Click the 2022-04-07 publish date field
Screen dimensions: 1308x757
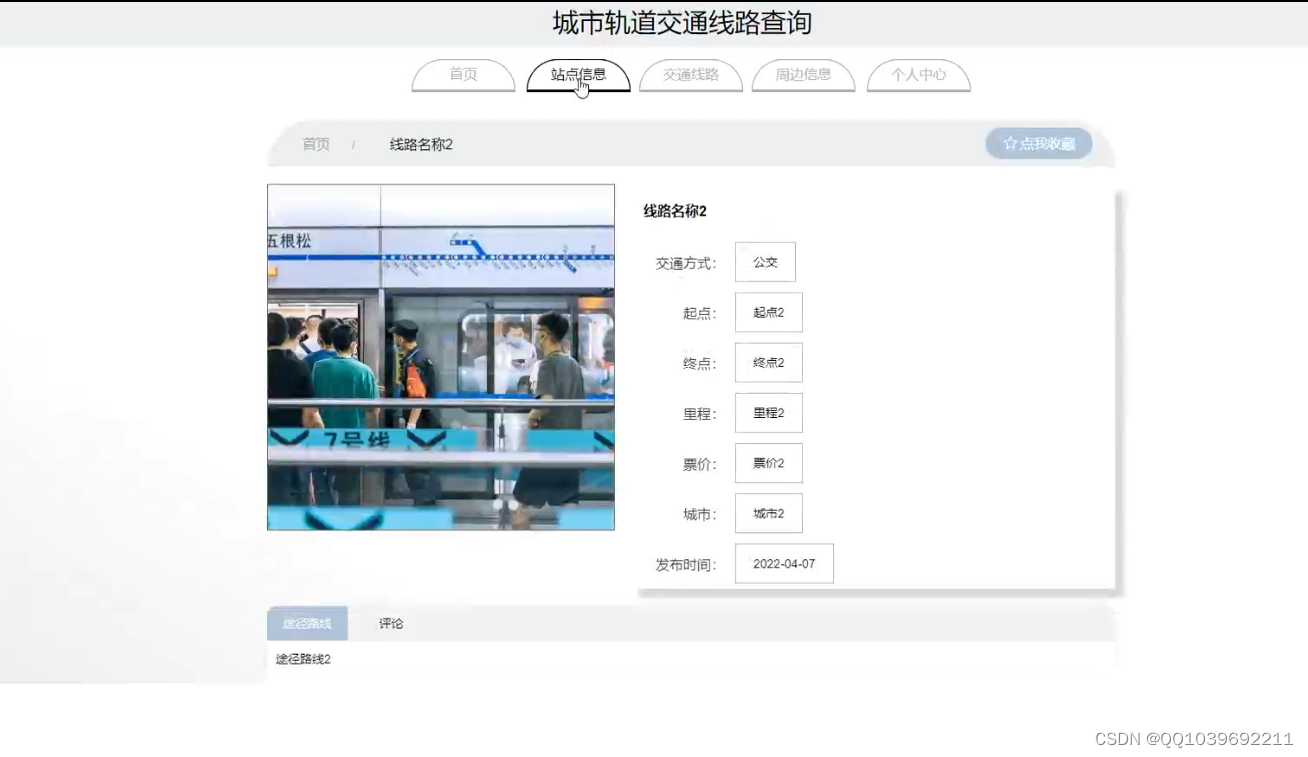[784, 563]
